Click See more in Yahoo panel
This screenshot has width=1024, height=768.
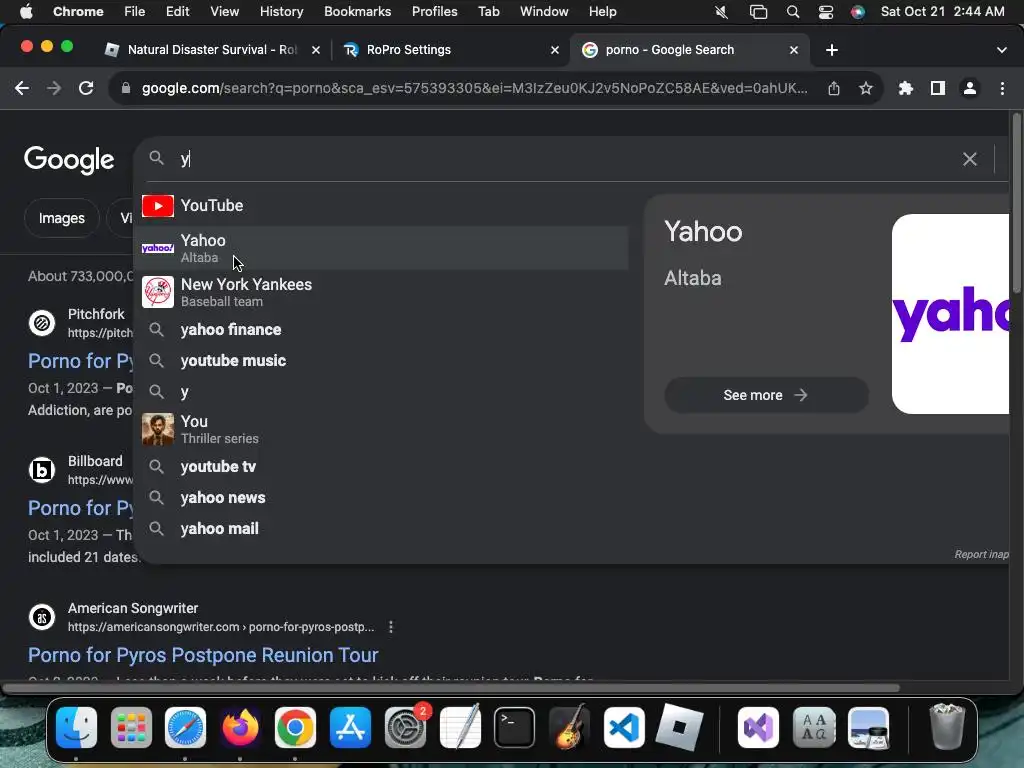[x=765, y=395]
